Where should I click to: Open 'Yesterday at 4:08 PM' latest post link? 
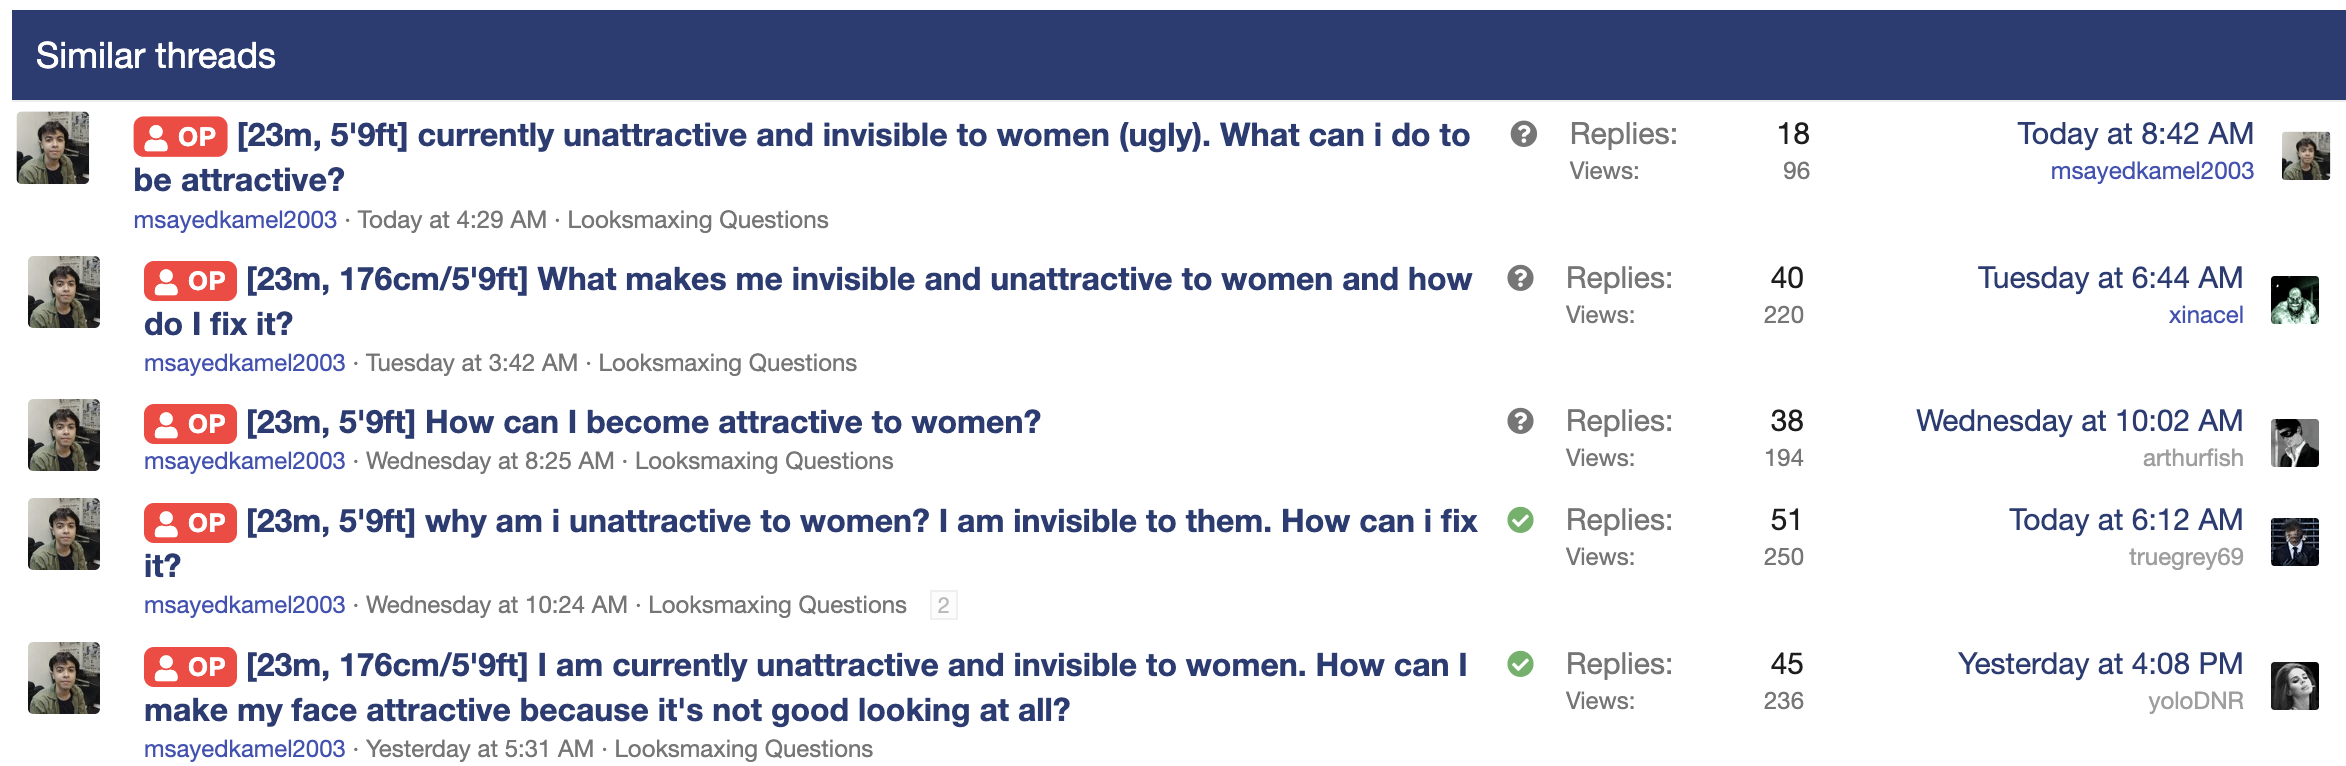[x=2100, y=664]
